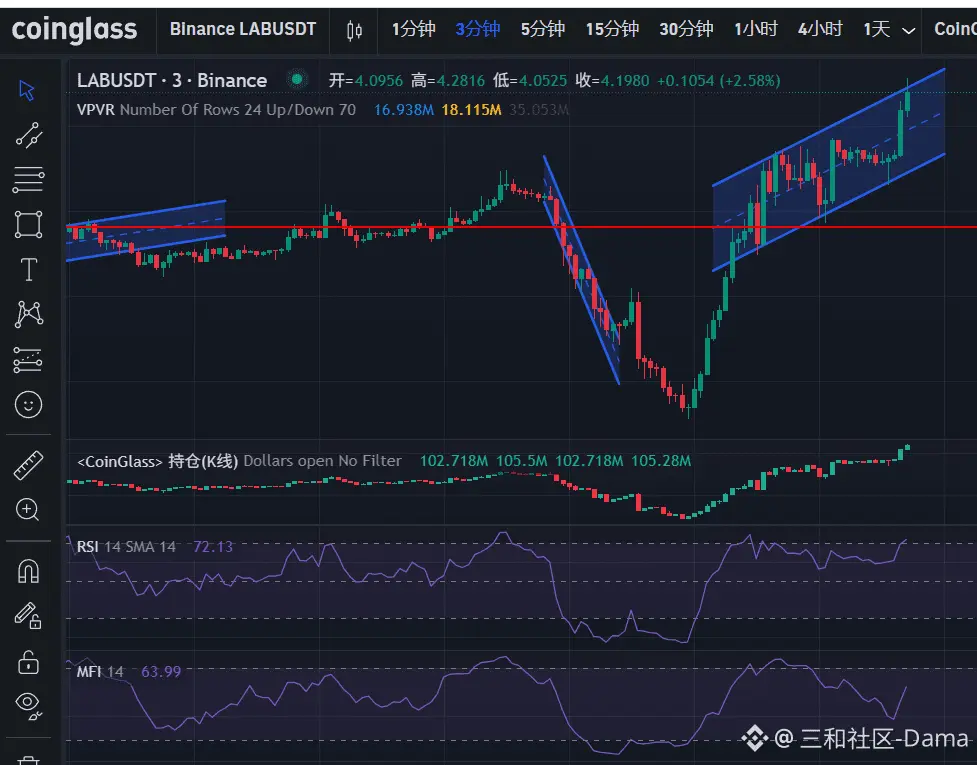
Task: Open the candlestick chart type selector
Action: [x=354, y=30]
